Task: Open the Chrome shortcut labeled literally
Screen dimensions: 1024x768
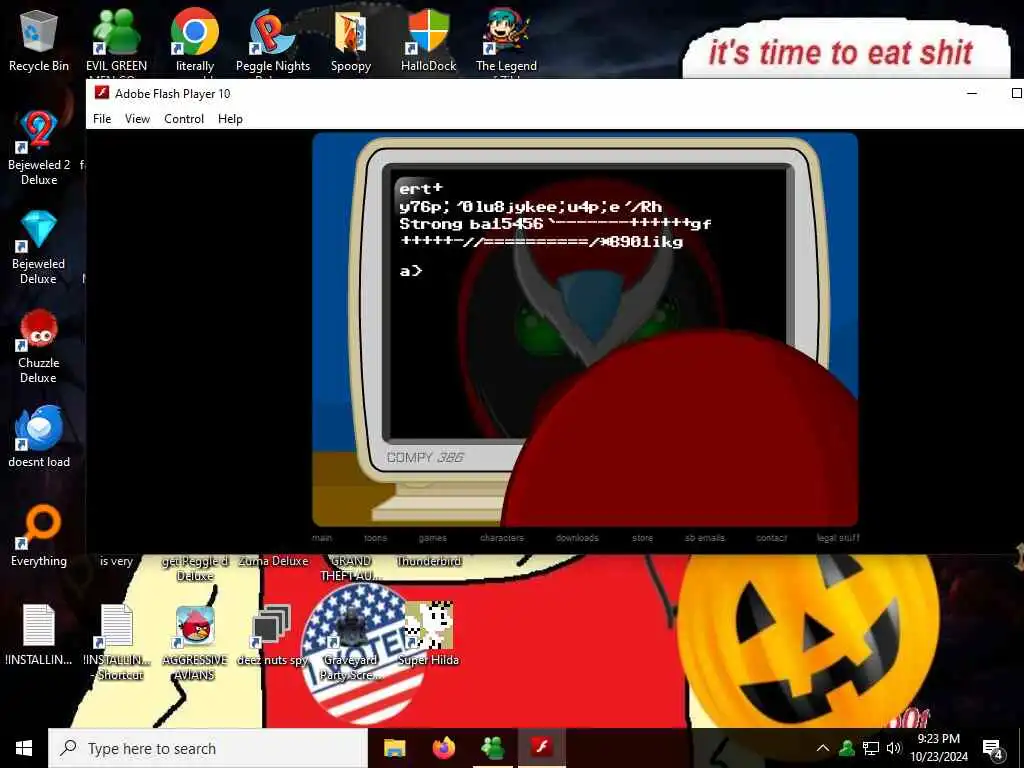Action: tap(195, 40)
